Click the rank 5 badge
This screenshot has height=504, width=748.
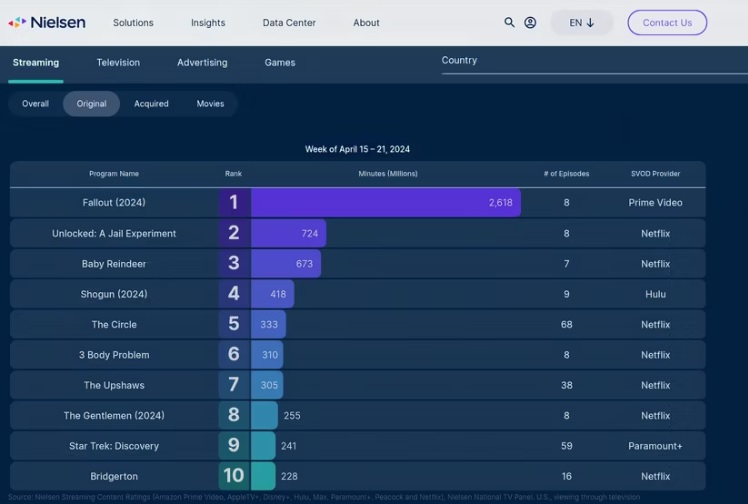[234, 324]
